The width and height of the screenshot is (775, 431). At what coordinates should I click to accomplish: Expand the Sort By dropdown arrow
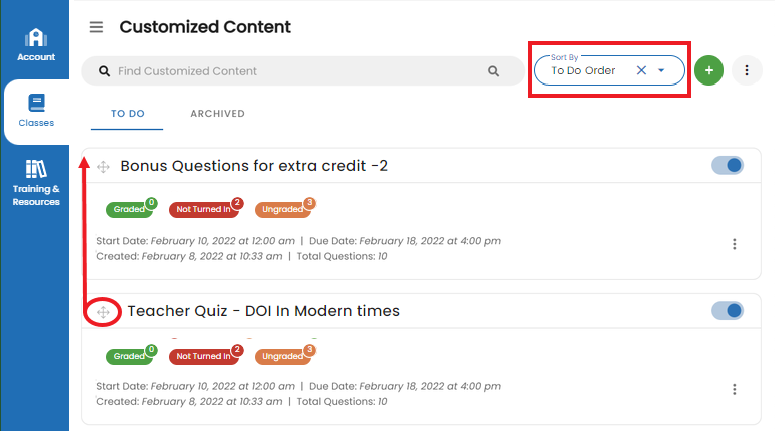pos(661,70)
